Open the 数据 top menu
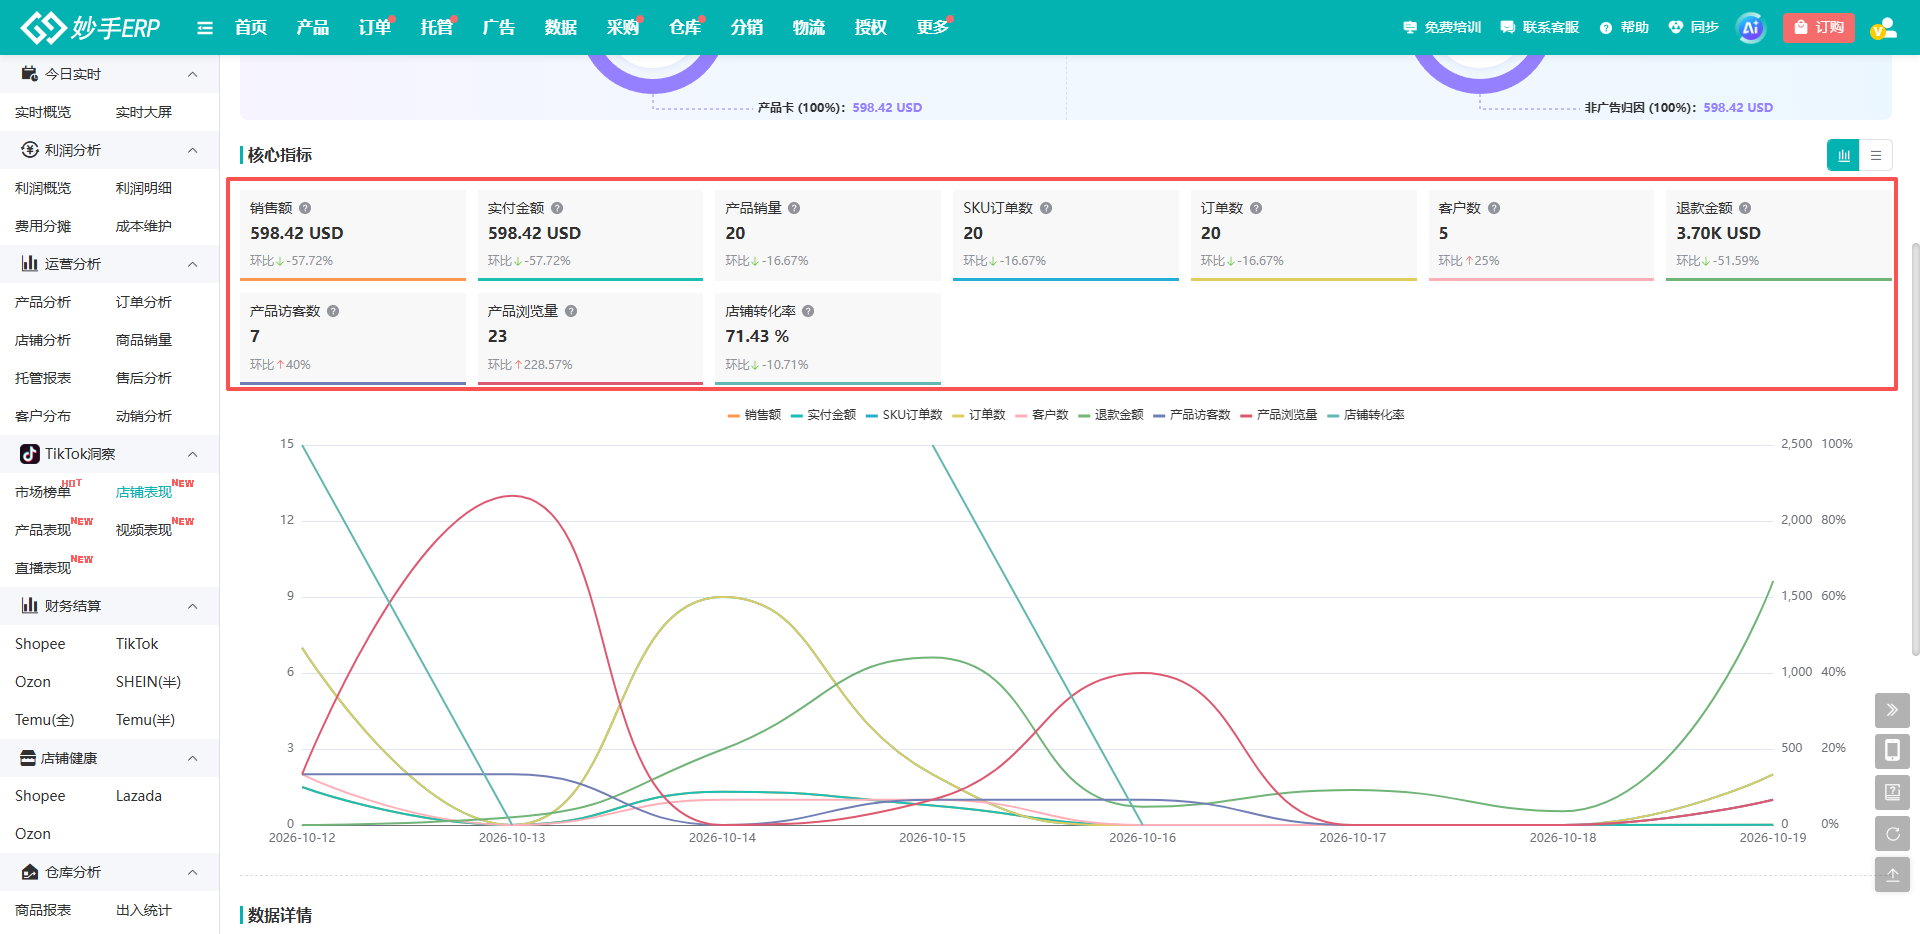This screenshot has width=1920, height=934. pos(561,27)
